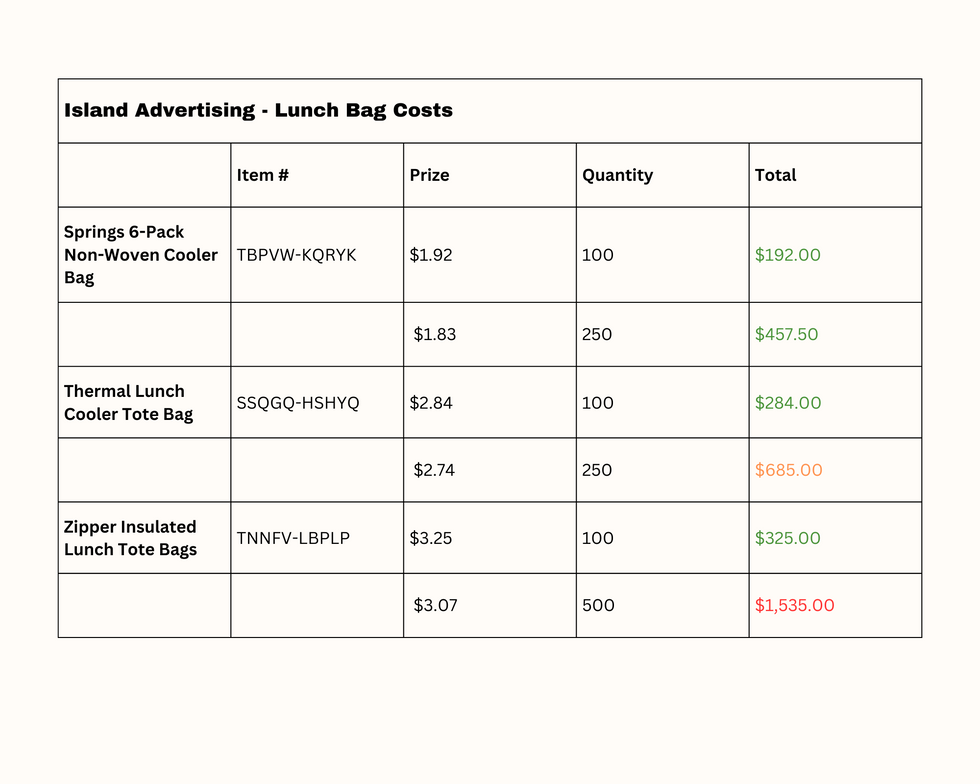Click the Island Advertising table title
980x784 pixels.
tap(258, 110)
